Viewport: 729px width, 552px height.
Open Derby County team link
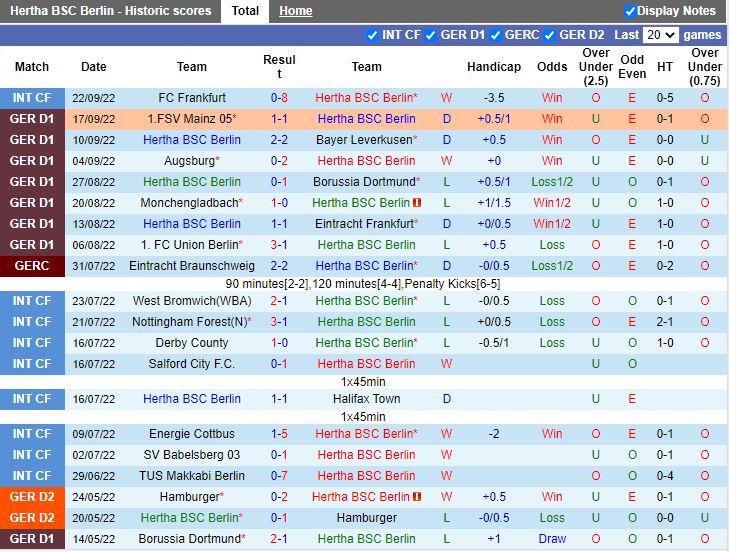pos(192,343)
